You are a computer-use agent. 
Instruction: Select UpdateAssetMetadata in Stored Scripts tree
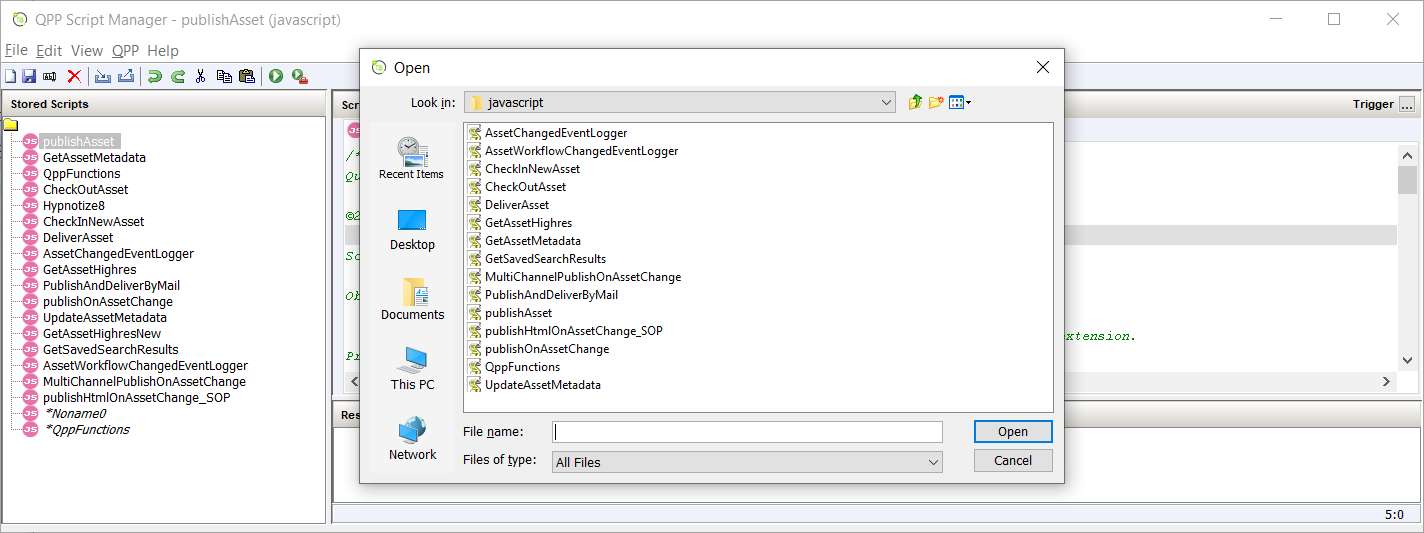click(x=105, y=318)
